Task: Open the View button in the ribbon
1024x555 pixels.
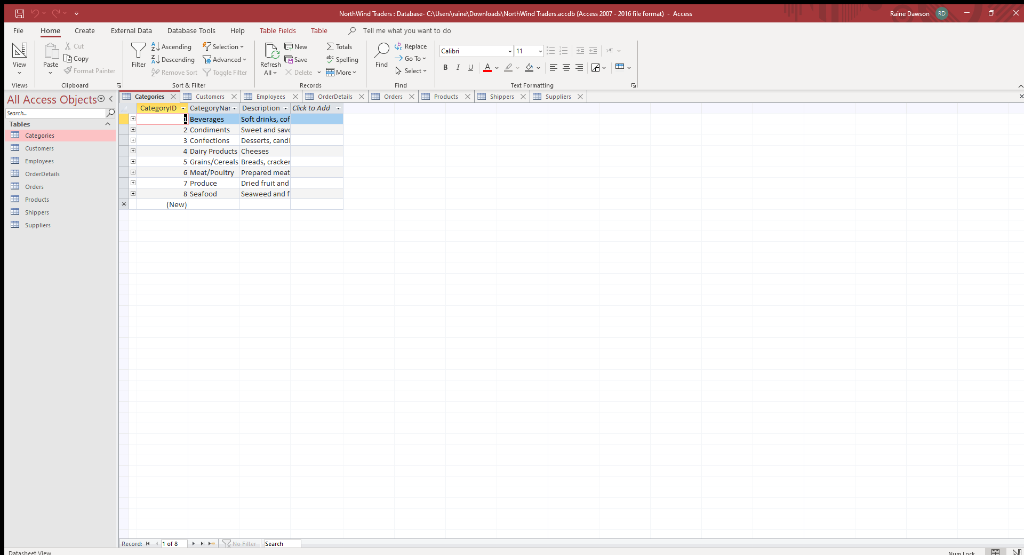Action: pyautogui.click(x=19, y=57)
